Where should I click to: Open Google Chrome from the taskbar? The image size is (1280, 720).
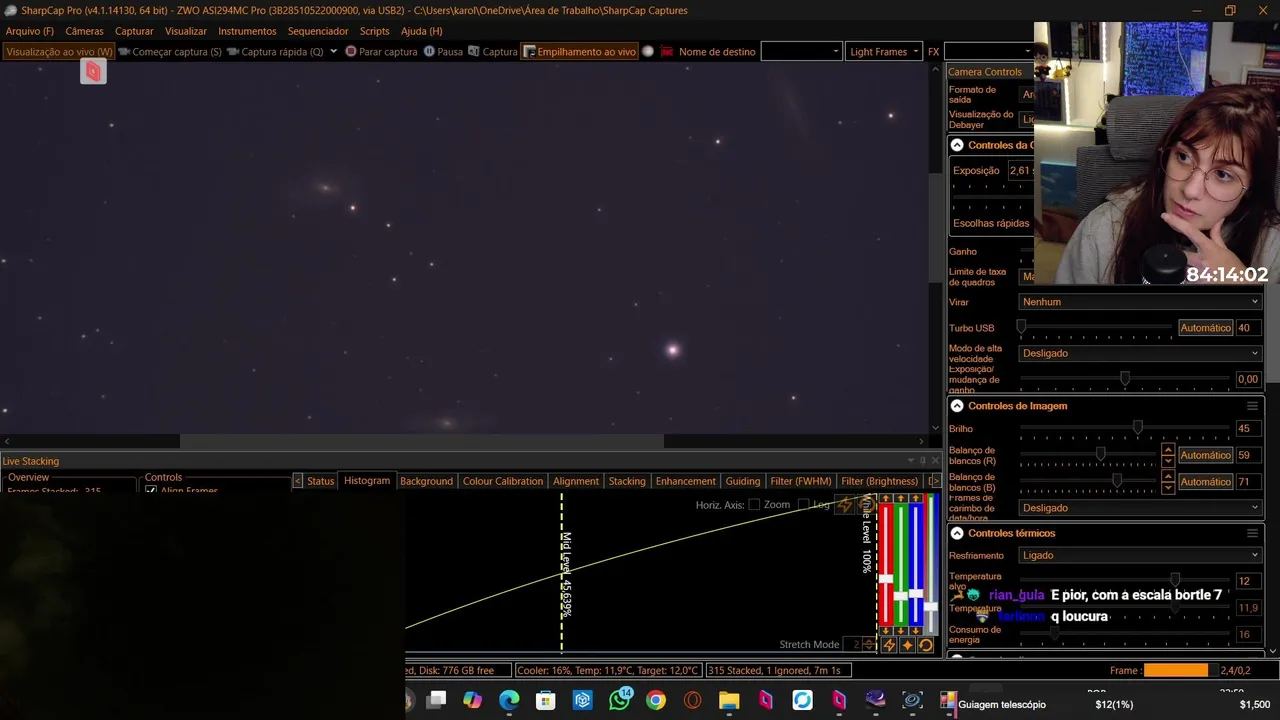(656, 700)
